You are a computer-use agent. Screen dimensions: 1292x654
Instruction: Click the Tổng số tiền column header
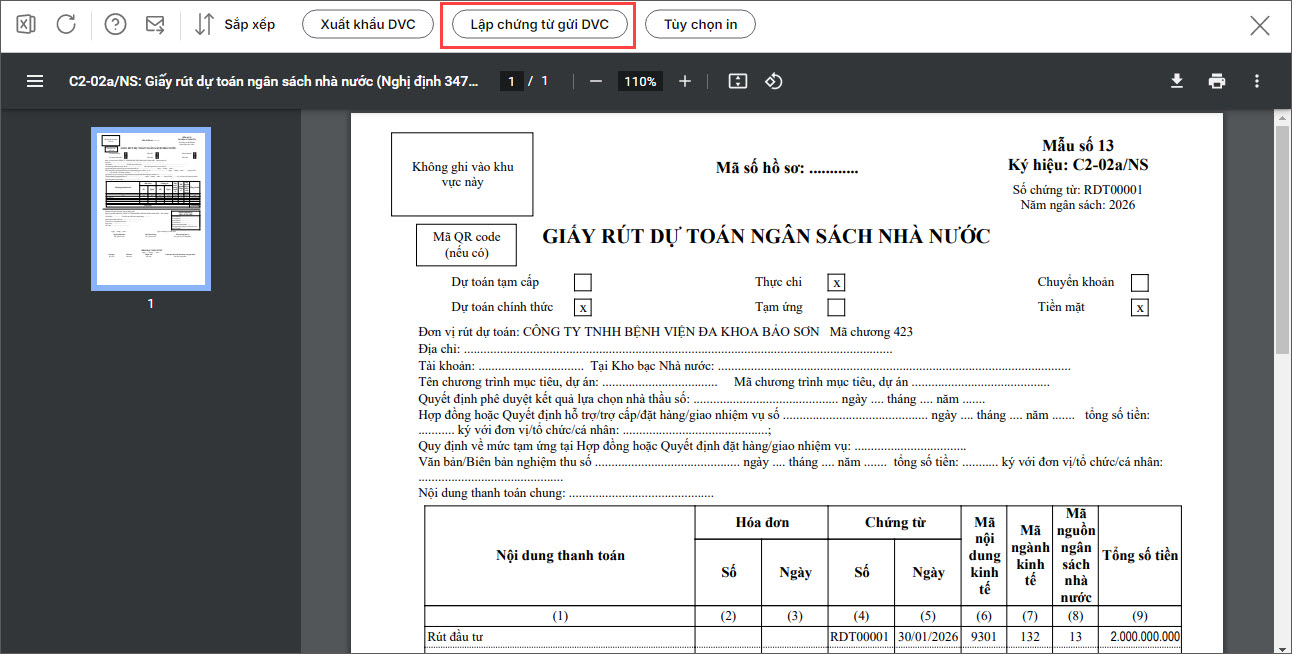pyautogui.click(x=1140, y=556)
